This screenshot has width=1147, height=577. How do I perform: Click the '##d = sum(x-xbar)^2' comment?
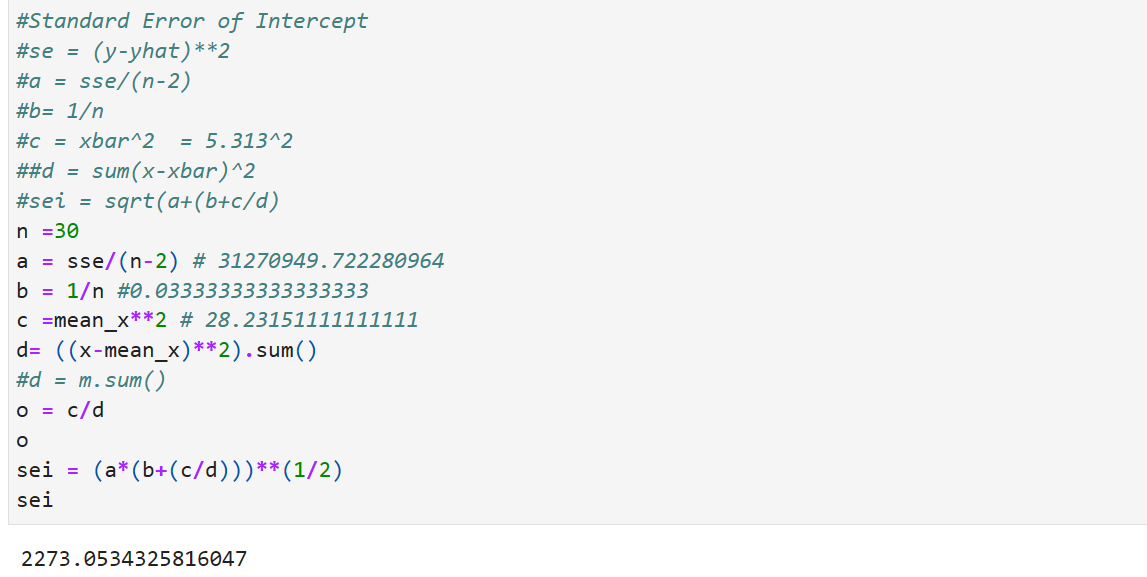pos(135,171)
